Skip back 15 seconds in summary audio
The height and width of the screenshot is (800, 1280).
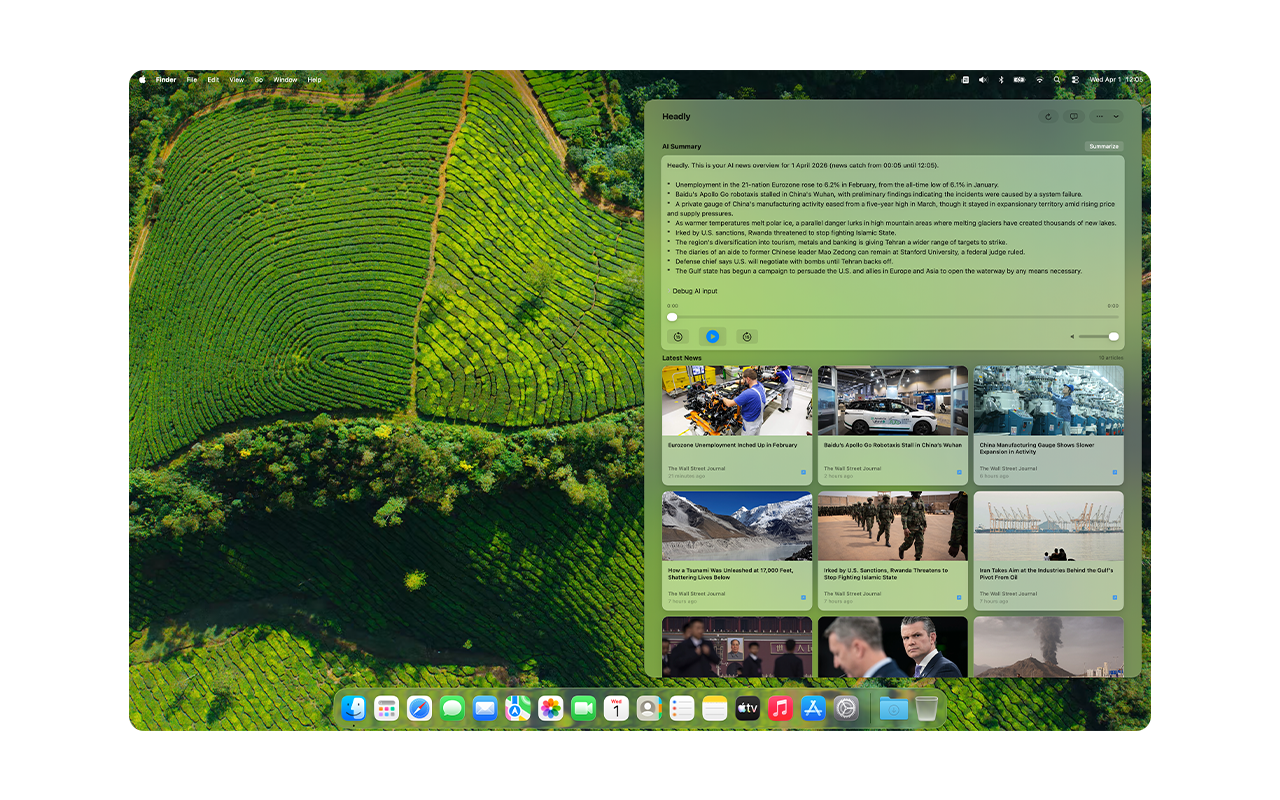click(x=678, y=337)
